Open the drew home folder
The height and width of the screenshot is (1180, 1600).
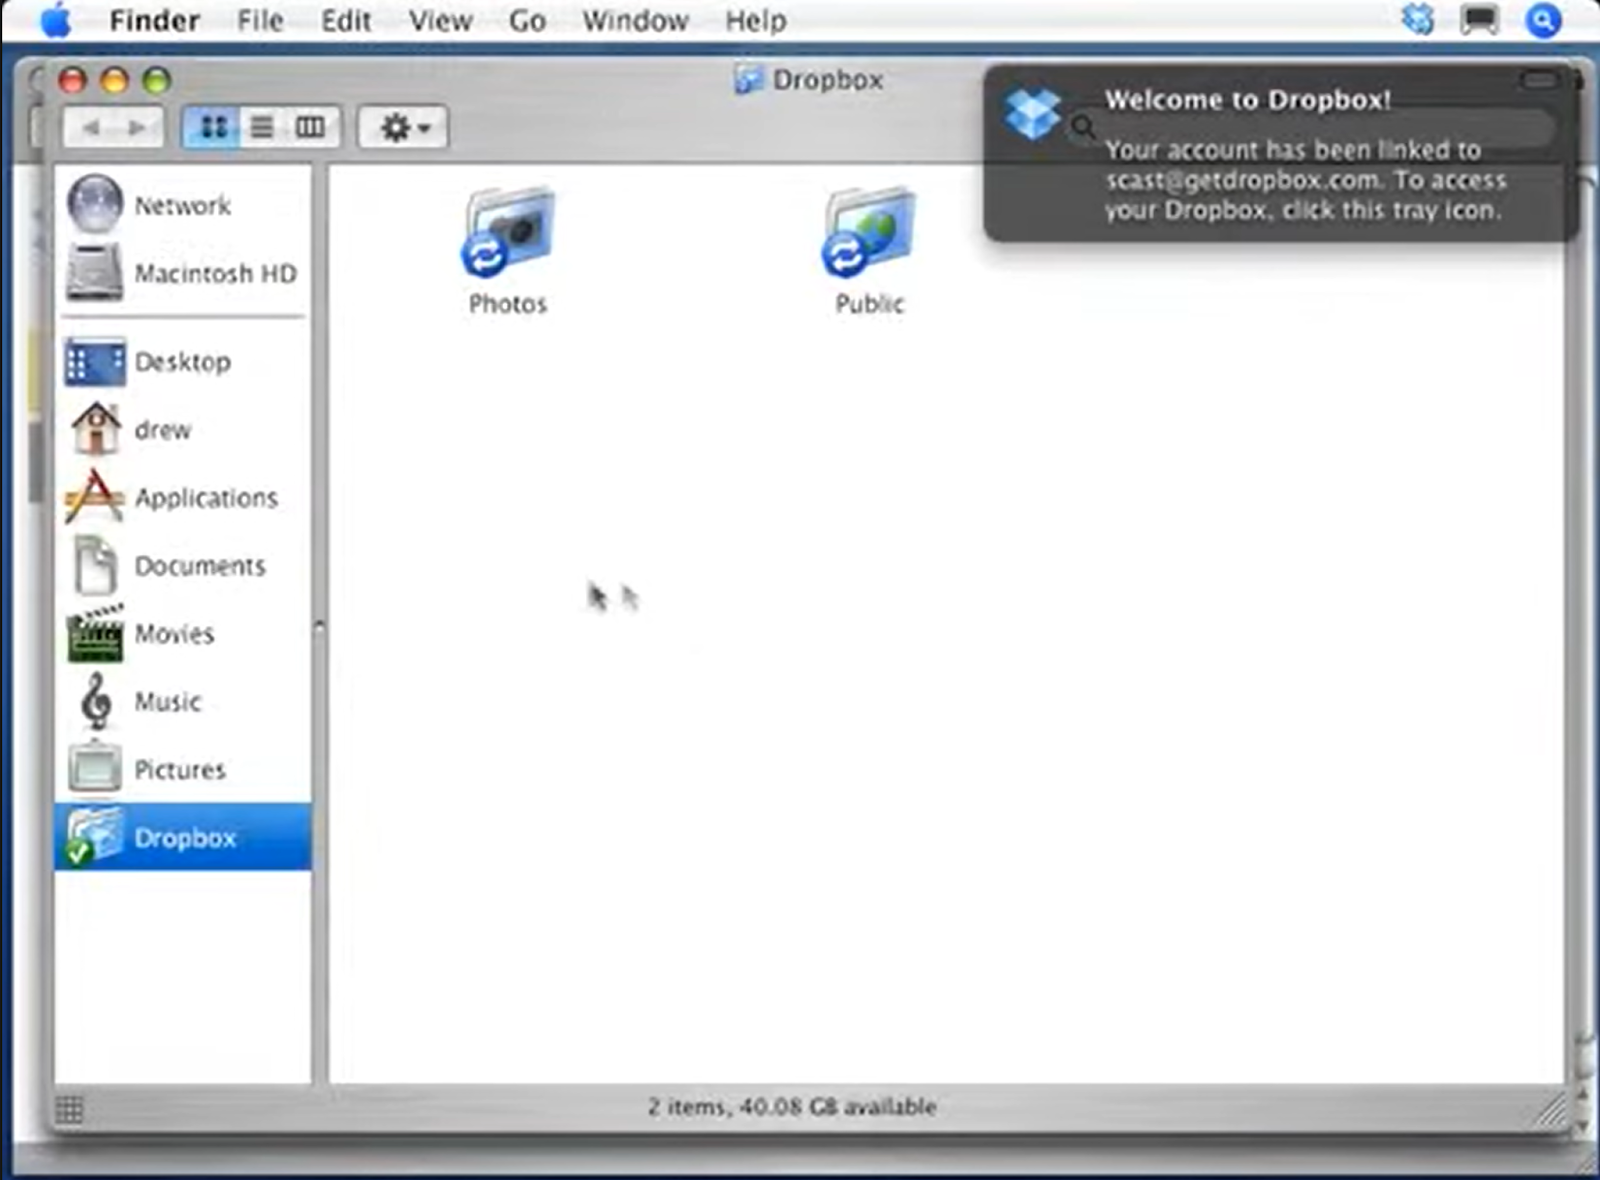[x=183, y=429]
